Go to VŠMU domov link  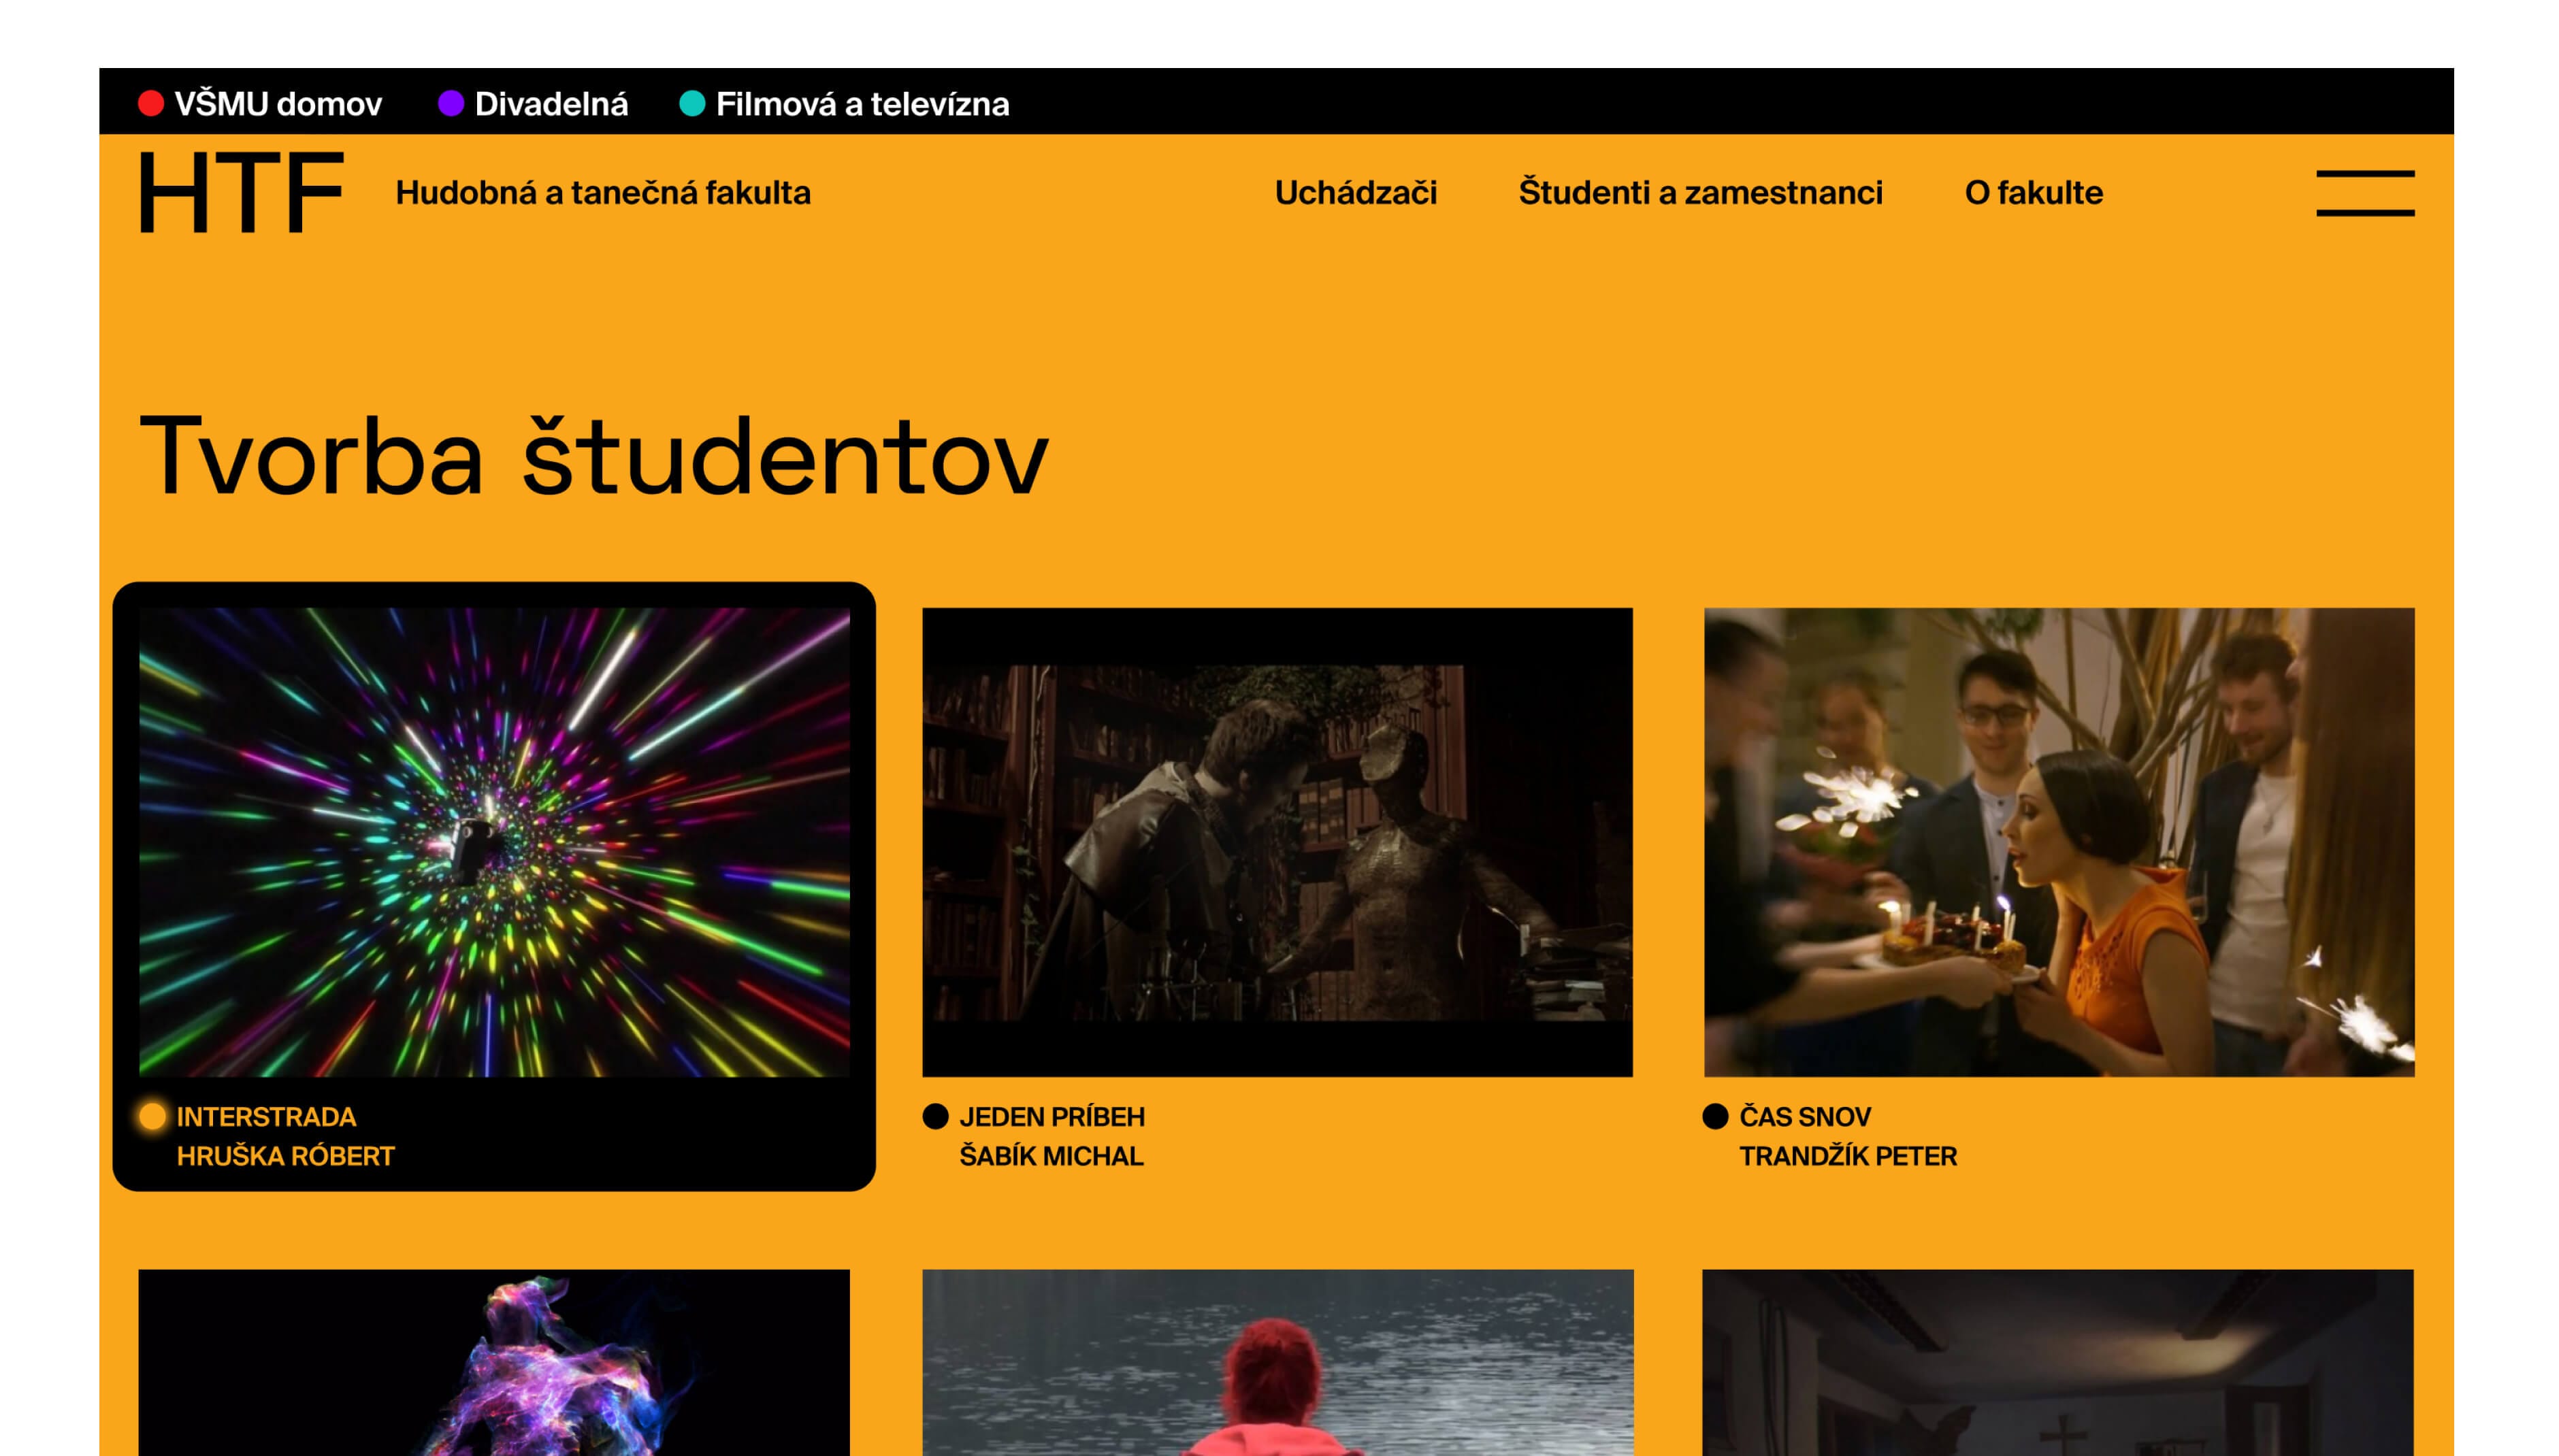[x=278, y=104]
